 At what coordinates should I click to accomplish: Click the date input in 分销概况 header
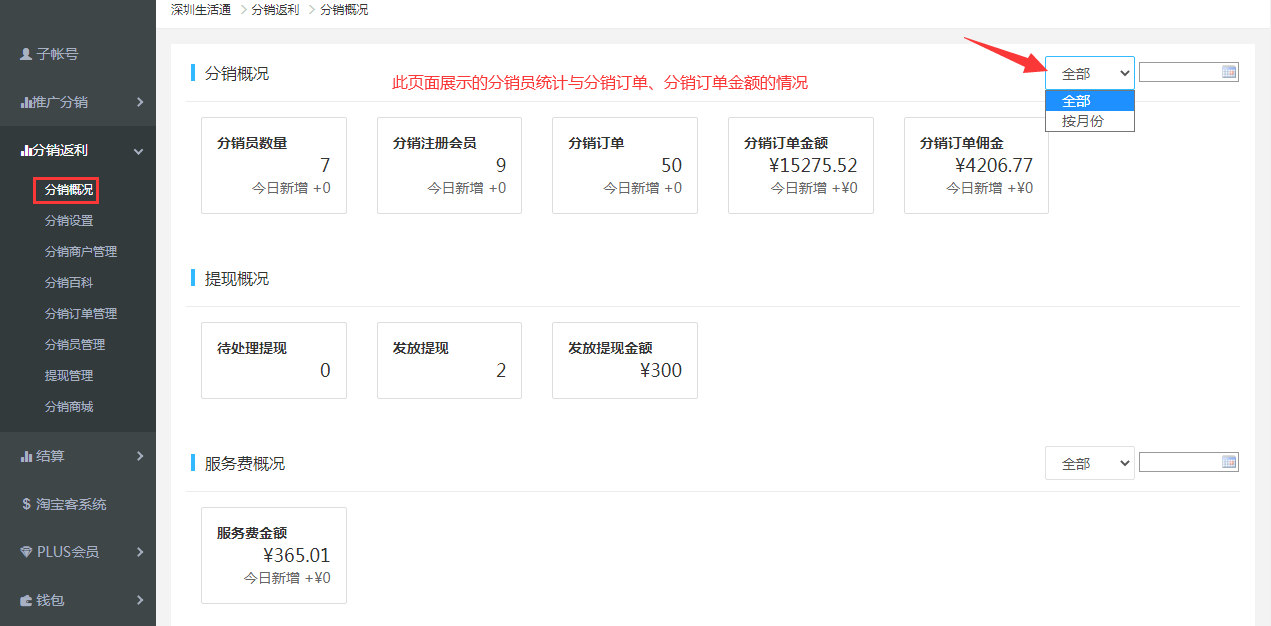pyautogui.click(x=1180, y=72)
